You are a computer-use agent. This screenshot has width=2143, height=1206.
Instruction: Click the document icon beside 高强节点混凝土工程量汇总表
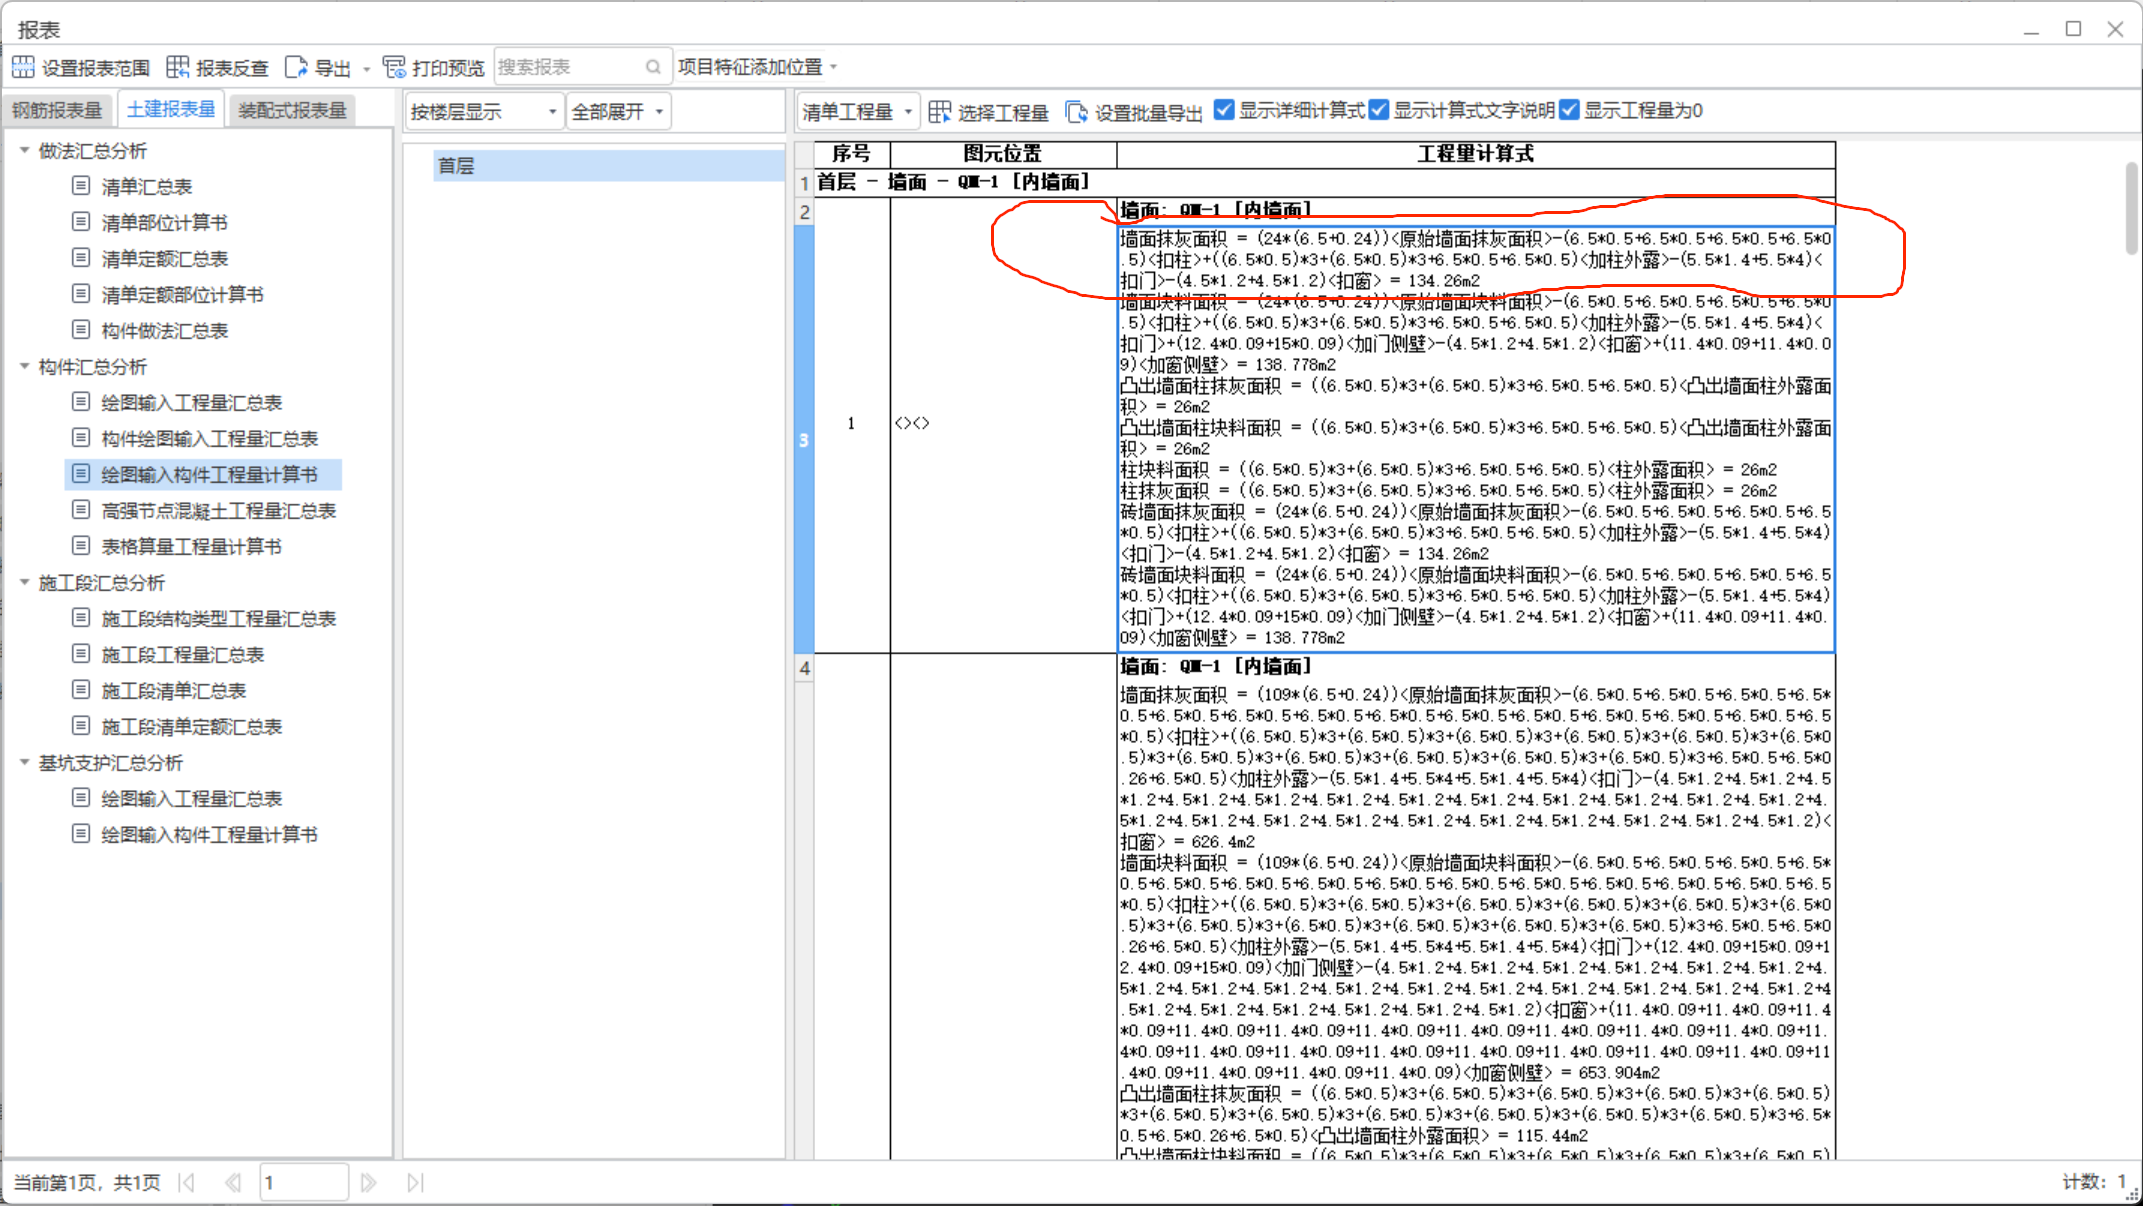(81, 509)
